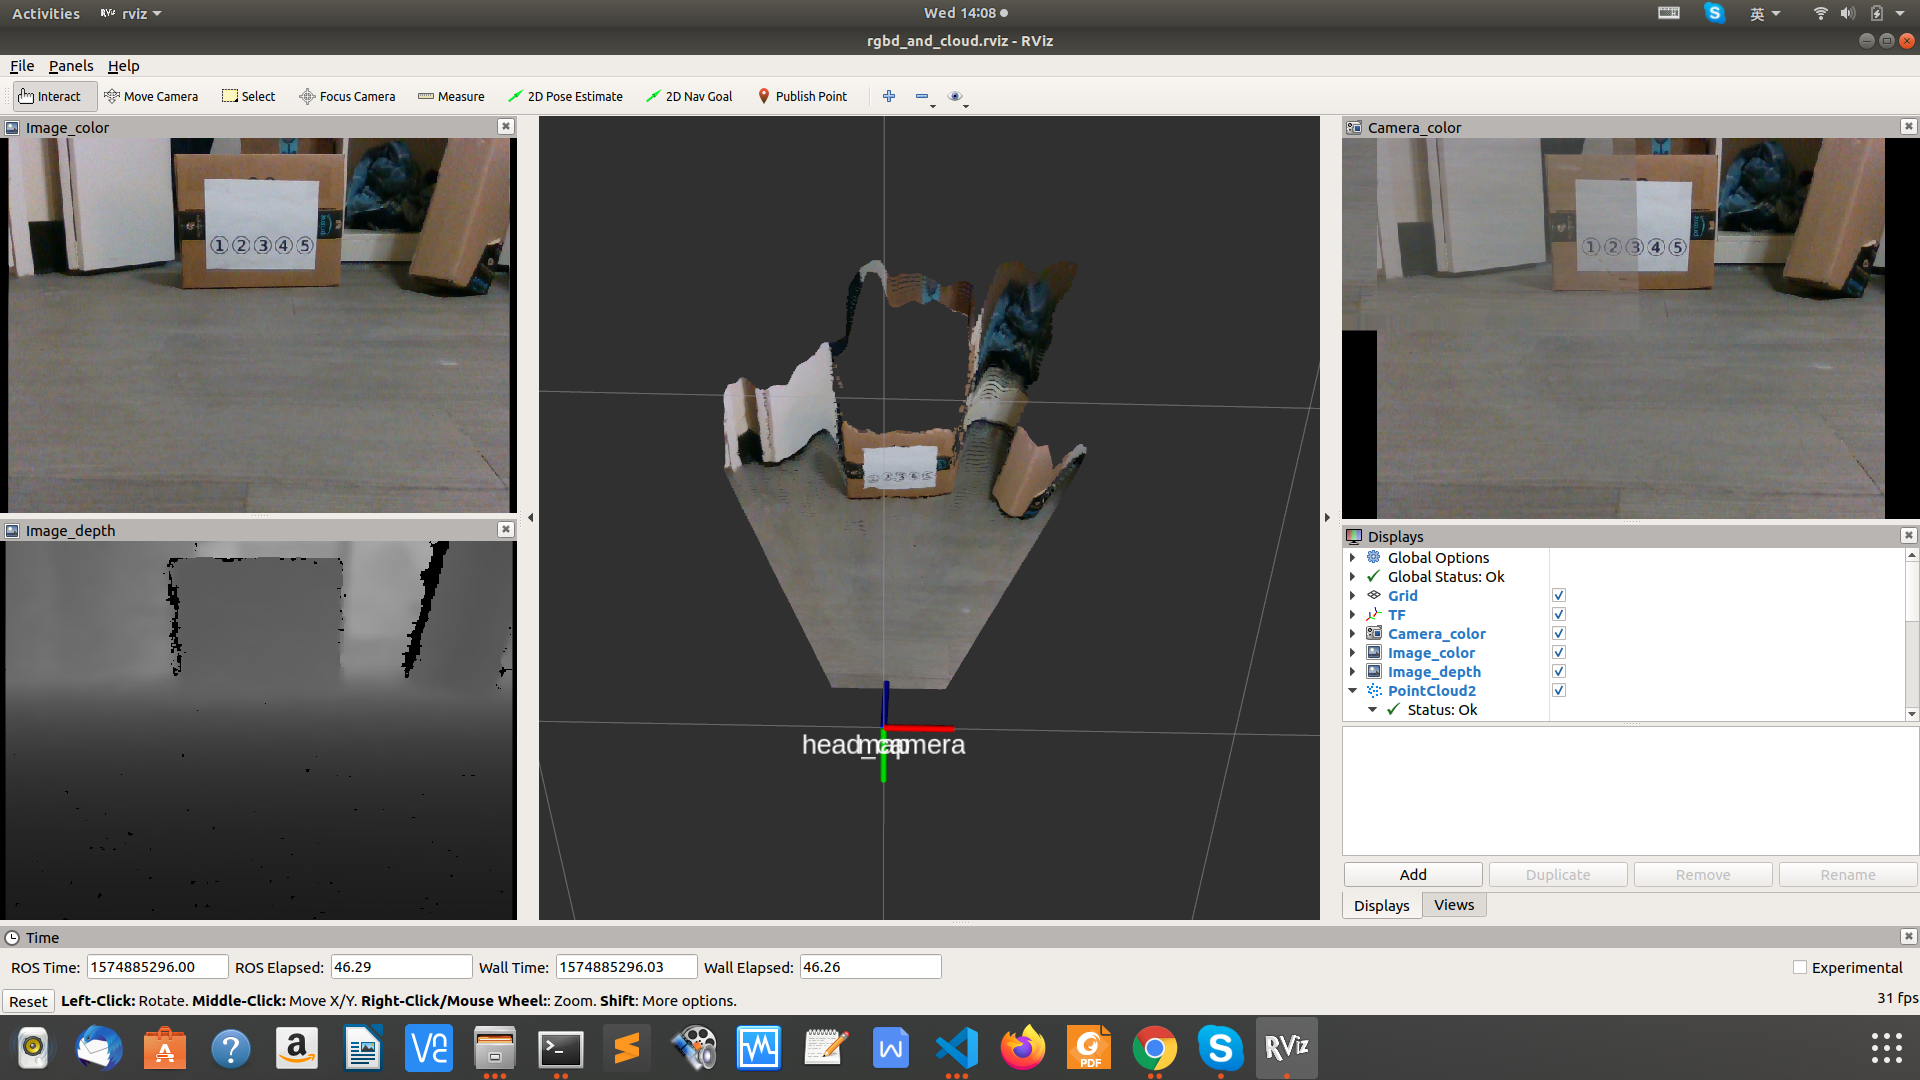Screen dimensions: 1920x1080
Task: Enable the Experimental checkbox
Action: [1800, 967]
